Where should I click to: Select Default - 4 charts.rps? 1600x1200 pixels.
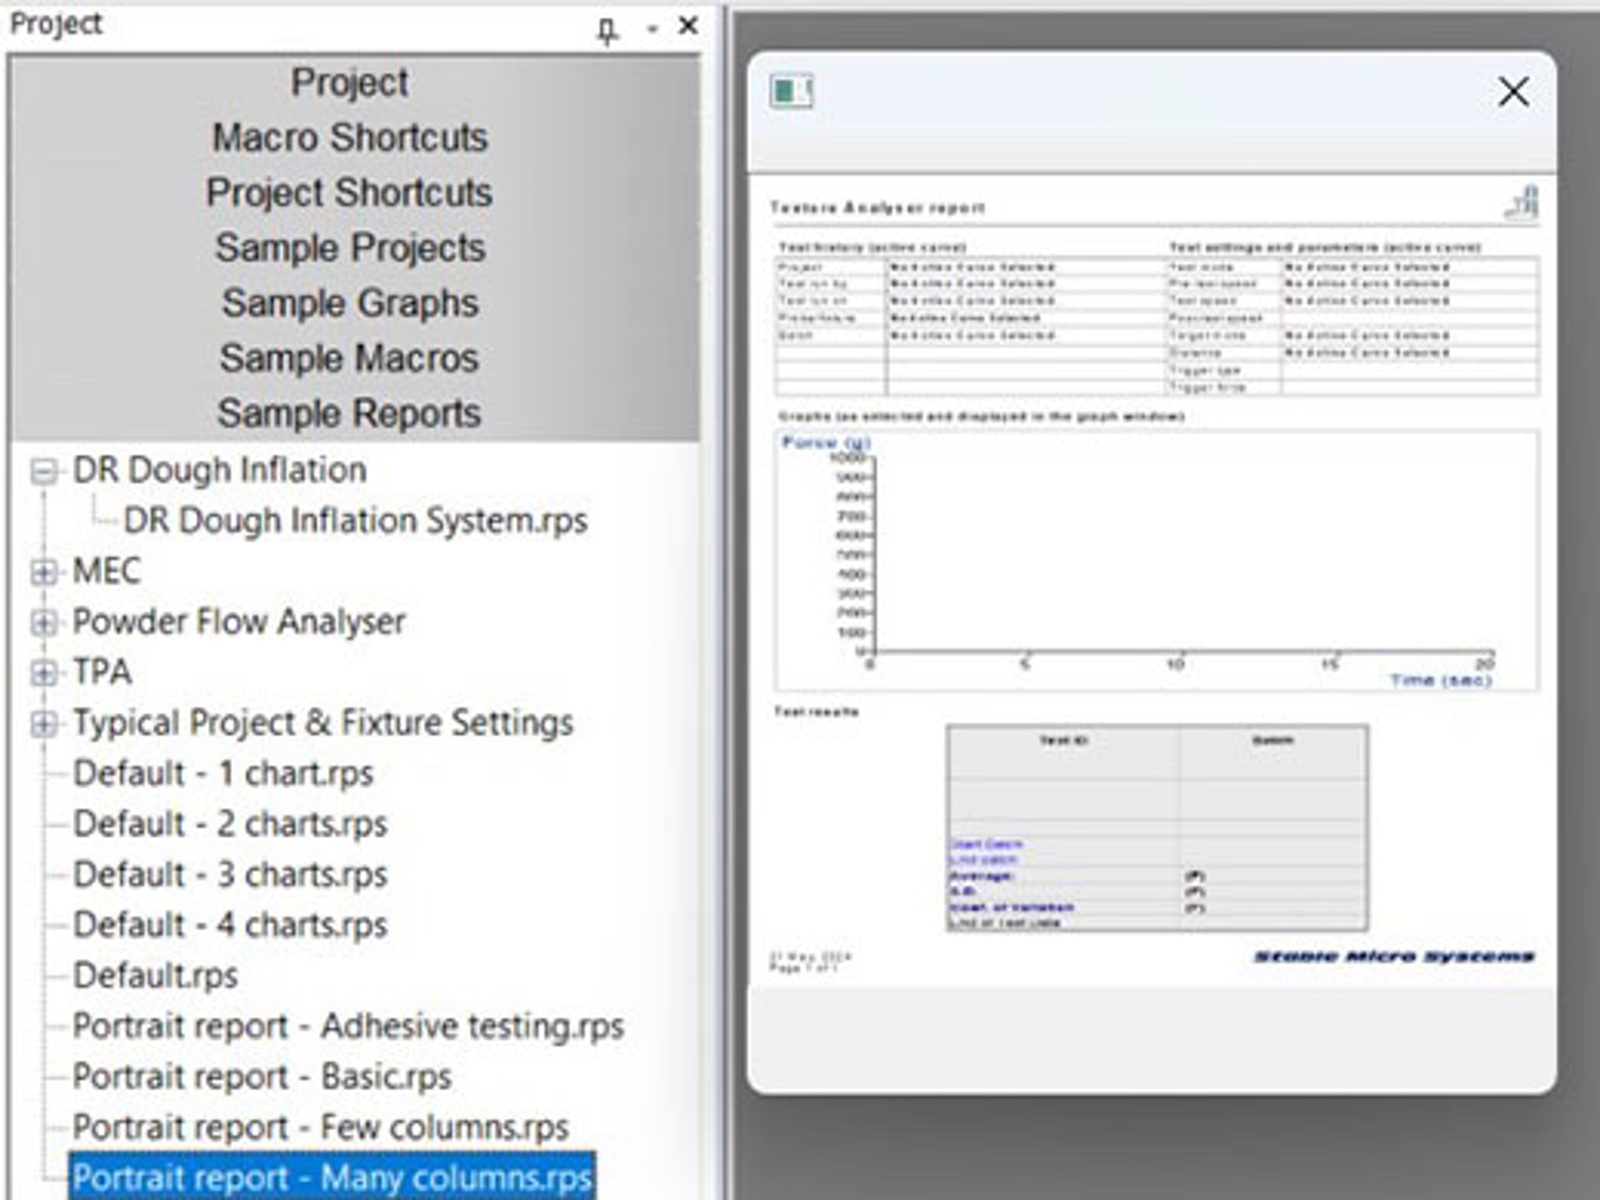click(x=230, y=924)
